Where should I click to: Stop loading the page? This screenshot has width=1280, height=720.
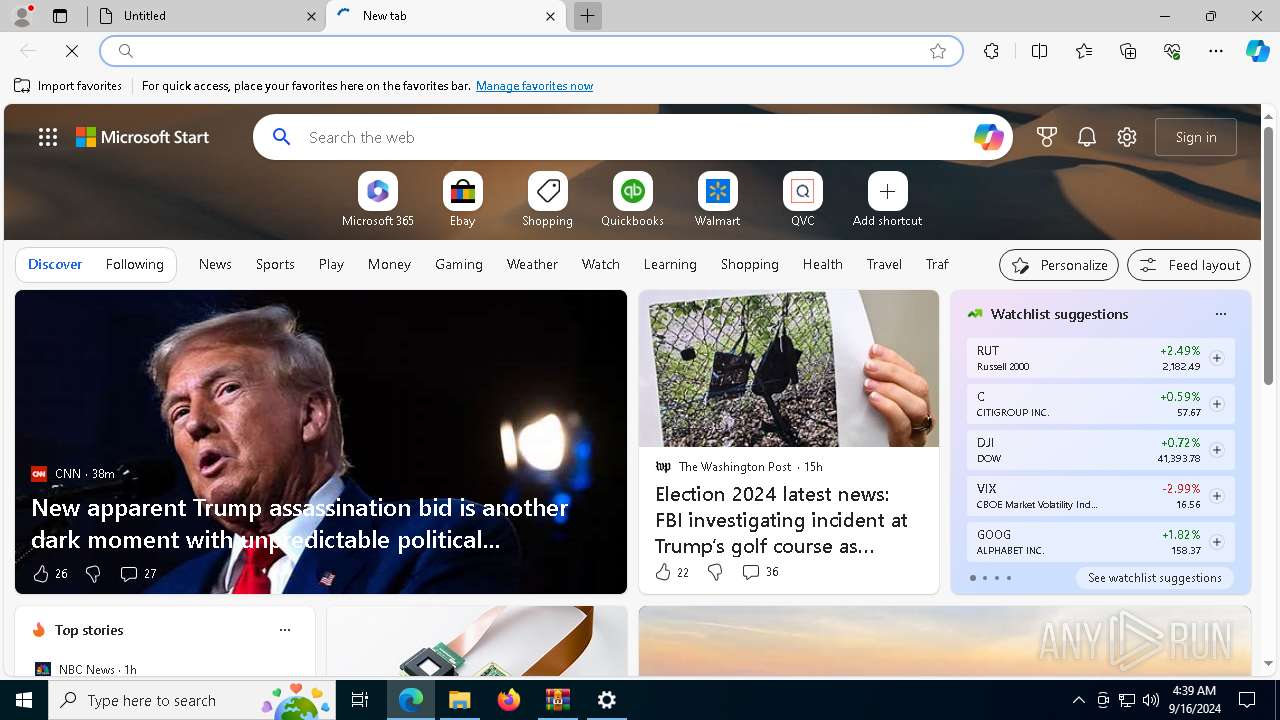(72, 51)
